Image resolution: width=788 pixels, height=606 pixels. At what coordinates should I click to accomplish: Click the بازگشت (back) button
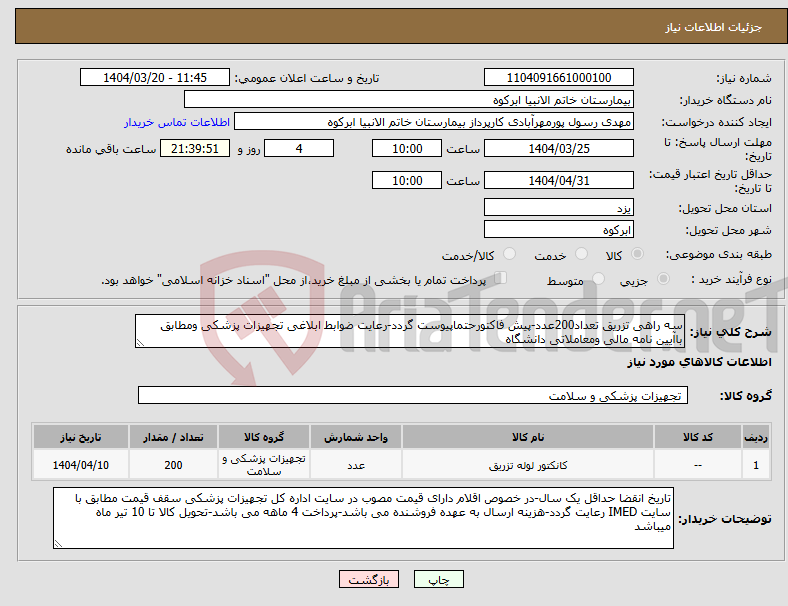click(369, 579)
